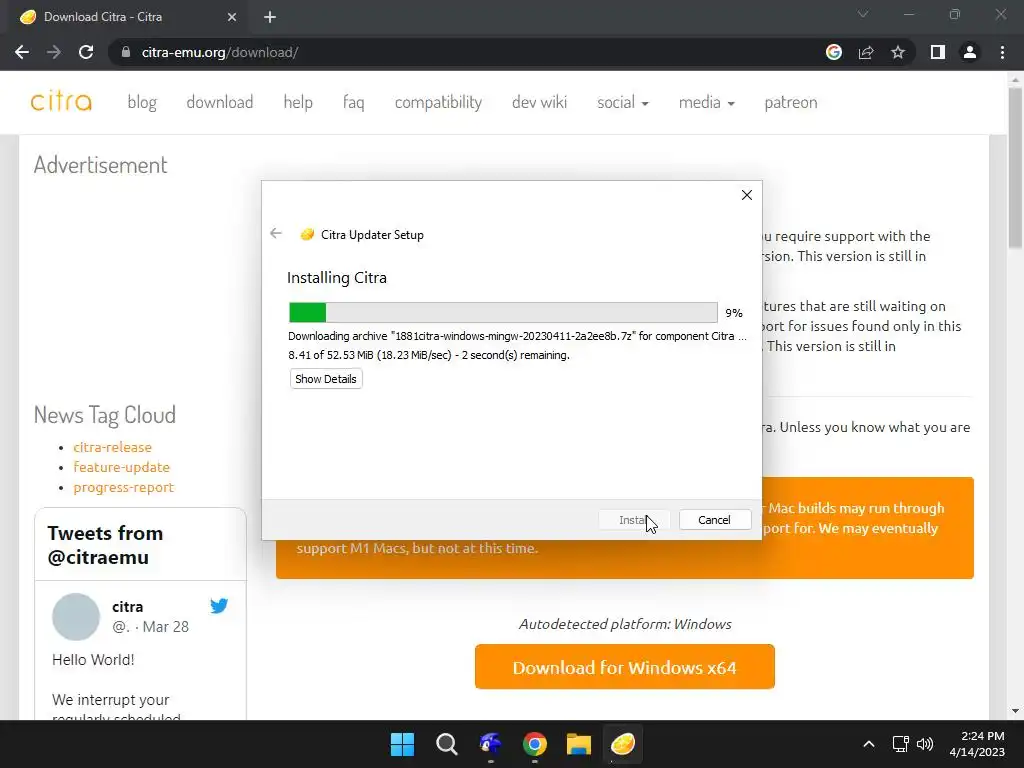1024x768 pixels.
Task: Open the Sonic icon app in taskbar
Action: (x=490, y=744)
